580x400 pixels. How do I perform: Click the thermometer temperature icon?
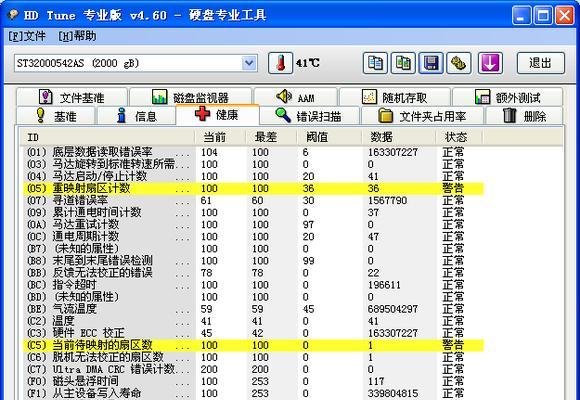pos(280,63)
